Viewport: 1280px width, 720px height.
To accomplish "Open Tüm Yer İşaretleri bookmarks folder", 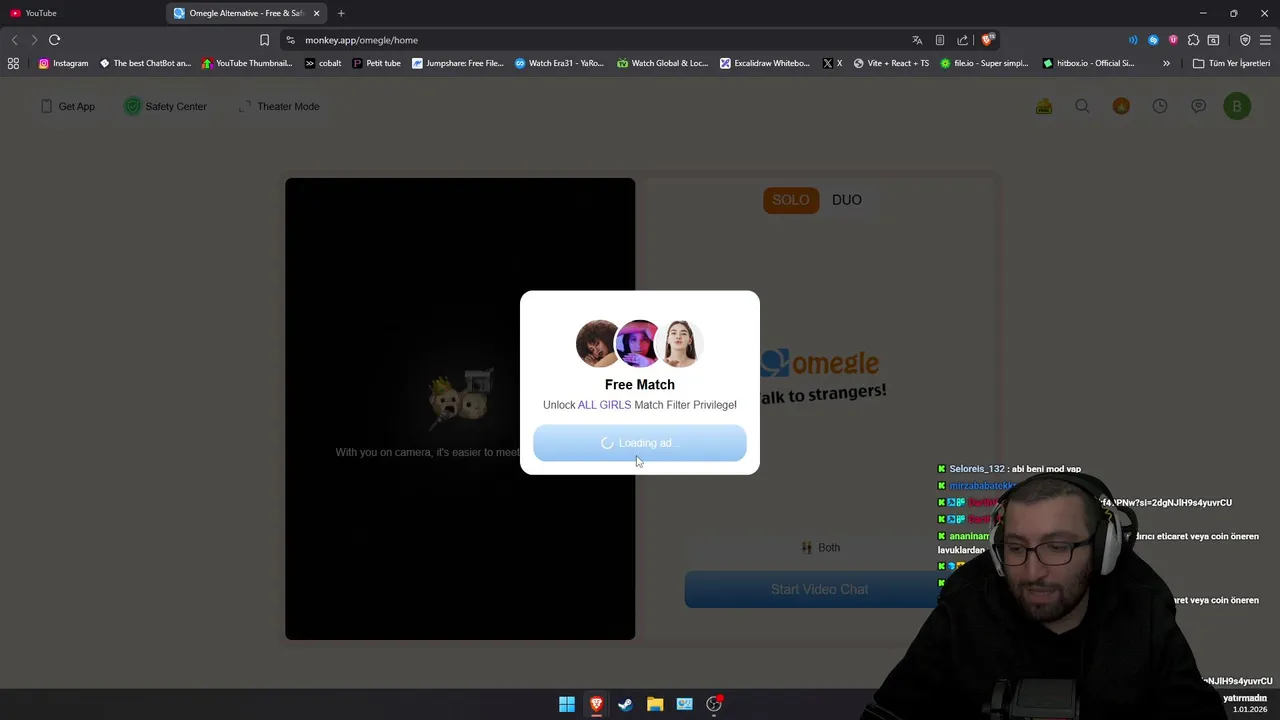I will pyautogui.click(x=1231, y=63).
